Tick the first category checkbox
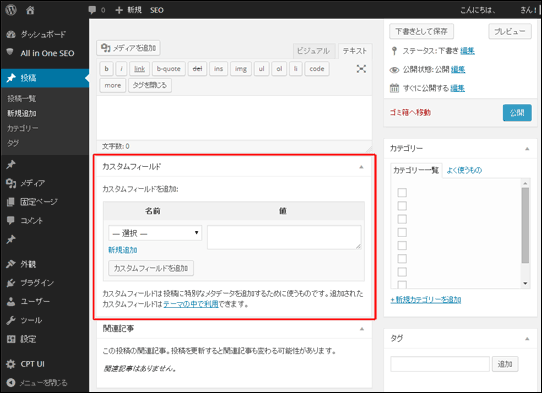The image size is (542, 393). (x=402, y=193)
